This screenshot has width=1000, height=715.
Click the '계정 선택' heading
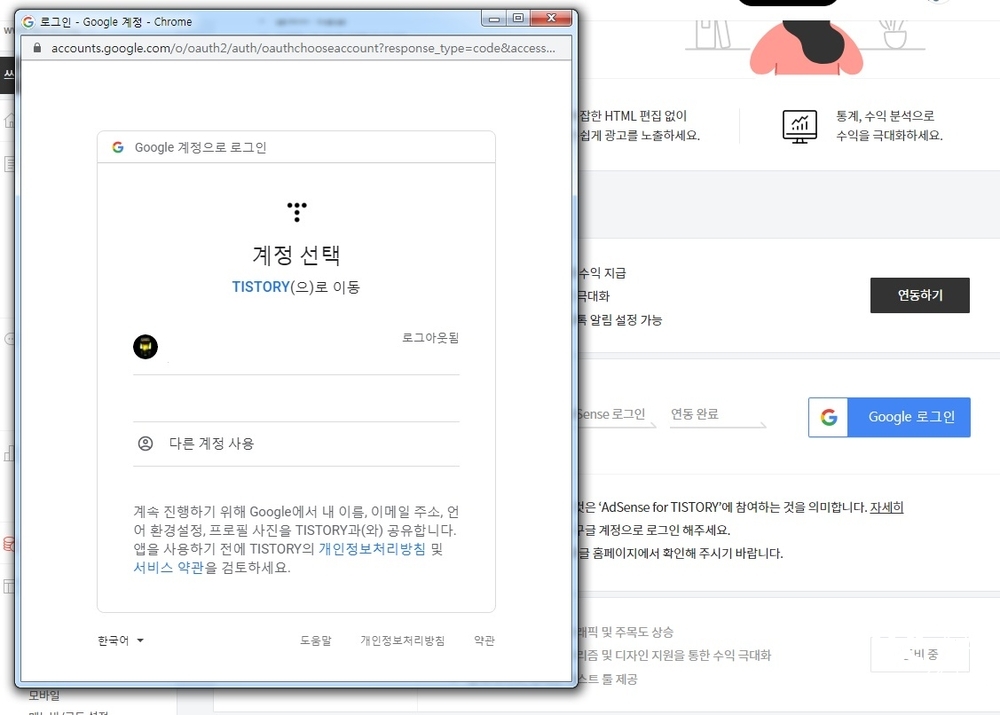pyautogui.click(x=296, y=255)
